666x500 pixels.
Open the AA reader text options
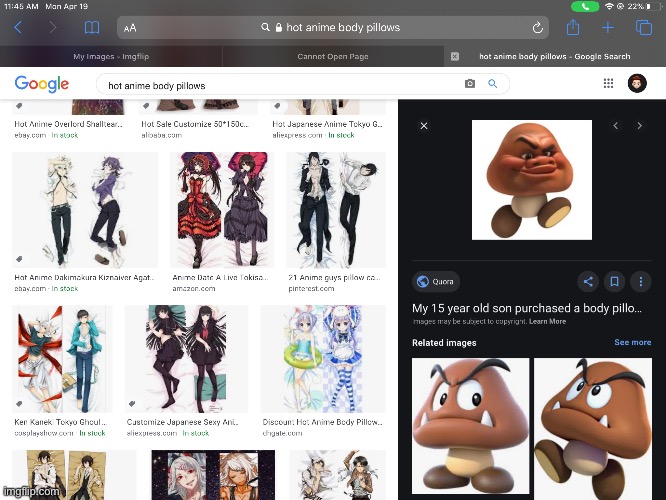point(130,28)
